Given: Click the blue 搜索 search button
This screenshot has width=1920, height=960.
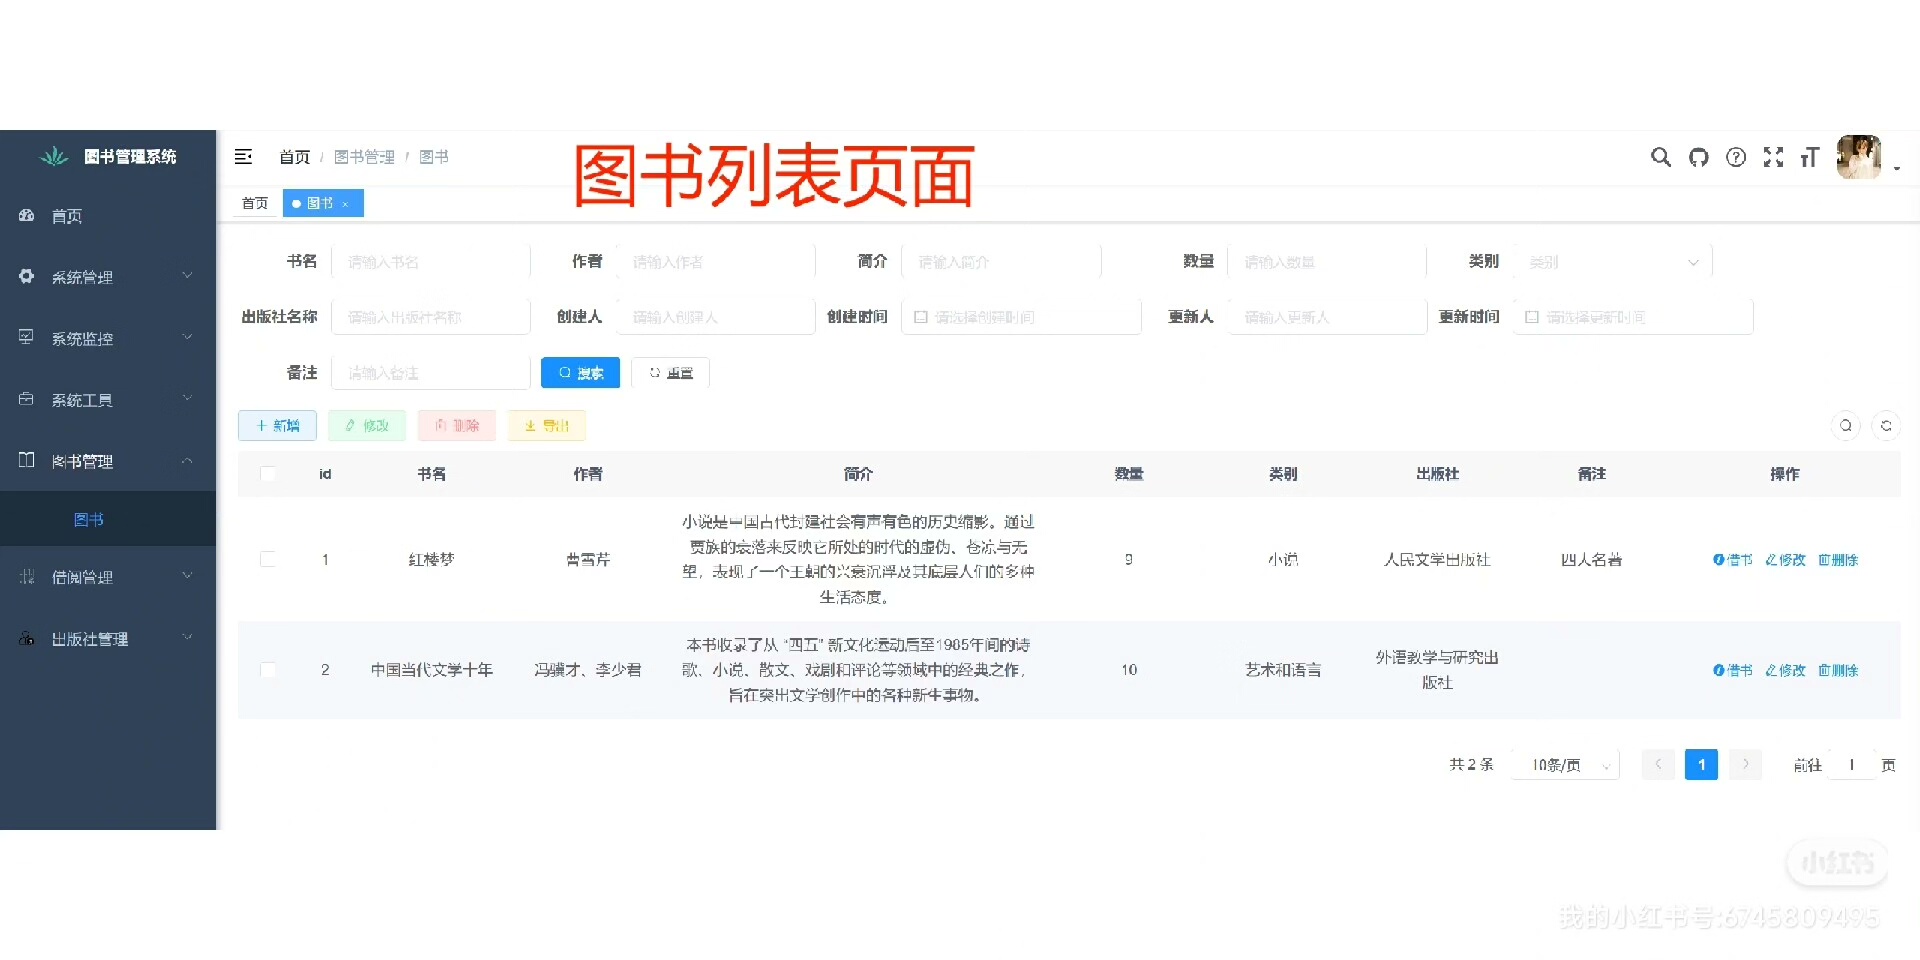Looking at the screenshot, I should (x=580, y=373).
